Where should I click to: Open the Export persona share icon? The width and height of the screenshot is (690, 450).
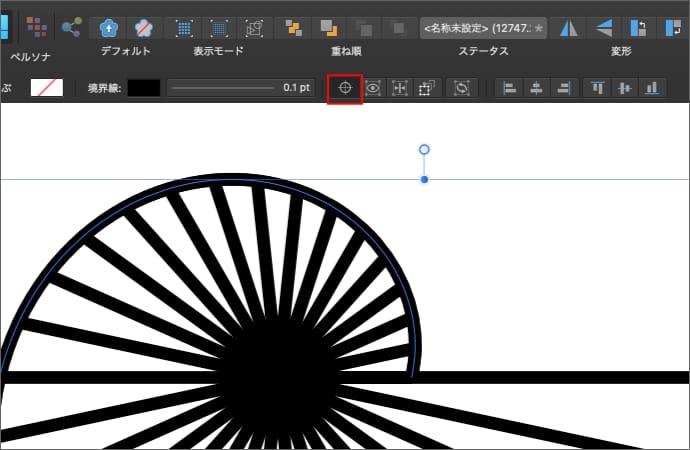[71, 27]
